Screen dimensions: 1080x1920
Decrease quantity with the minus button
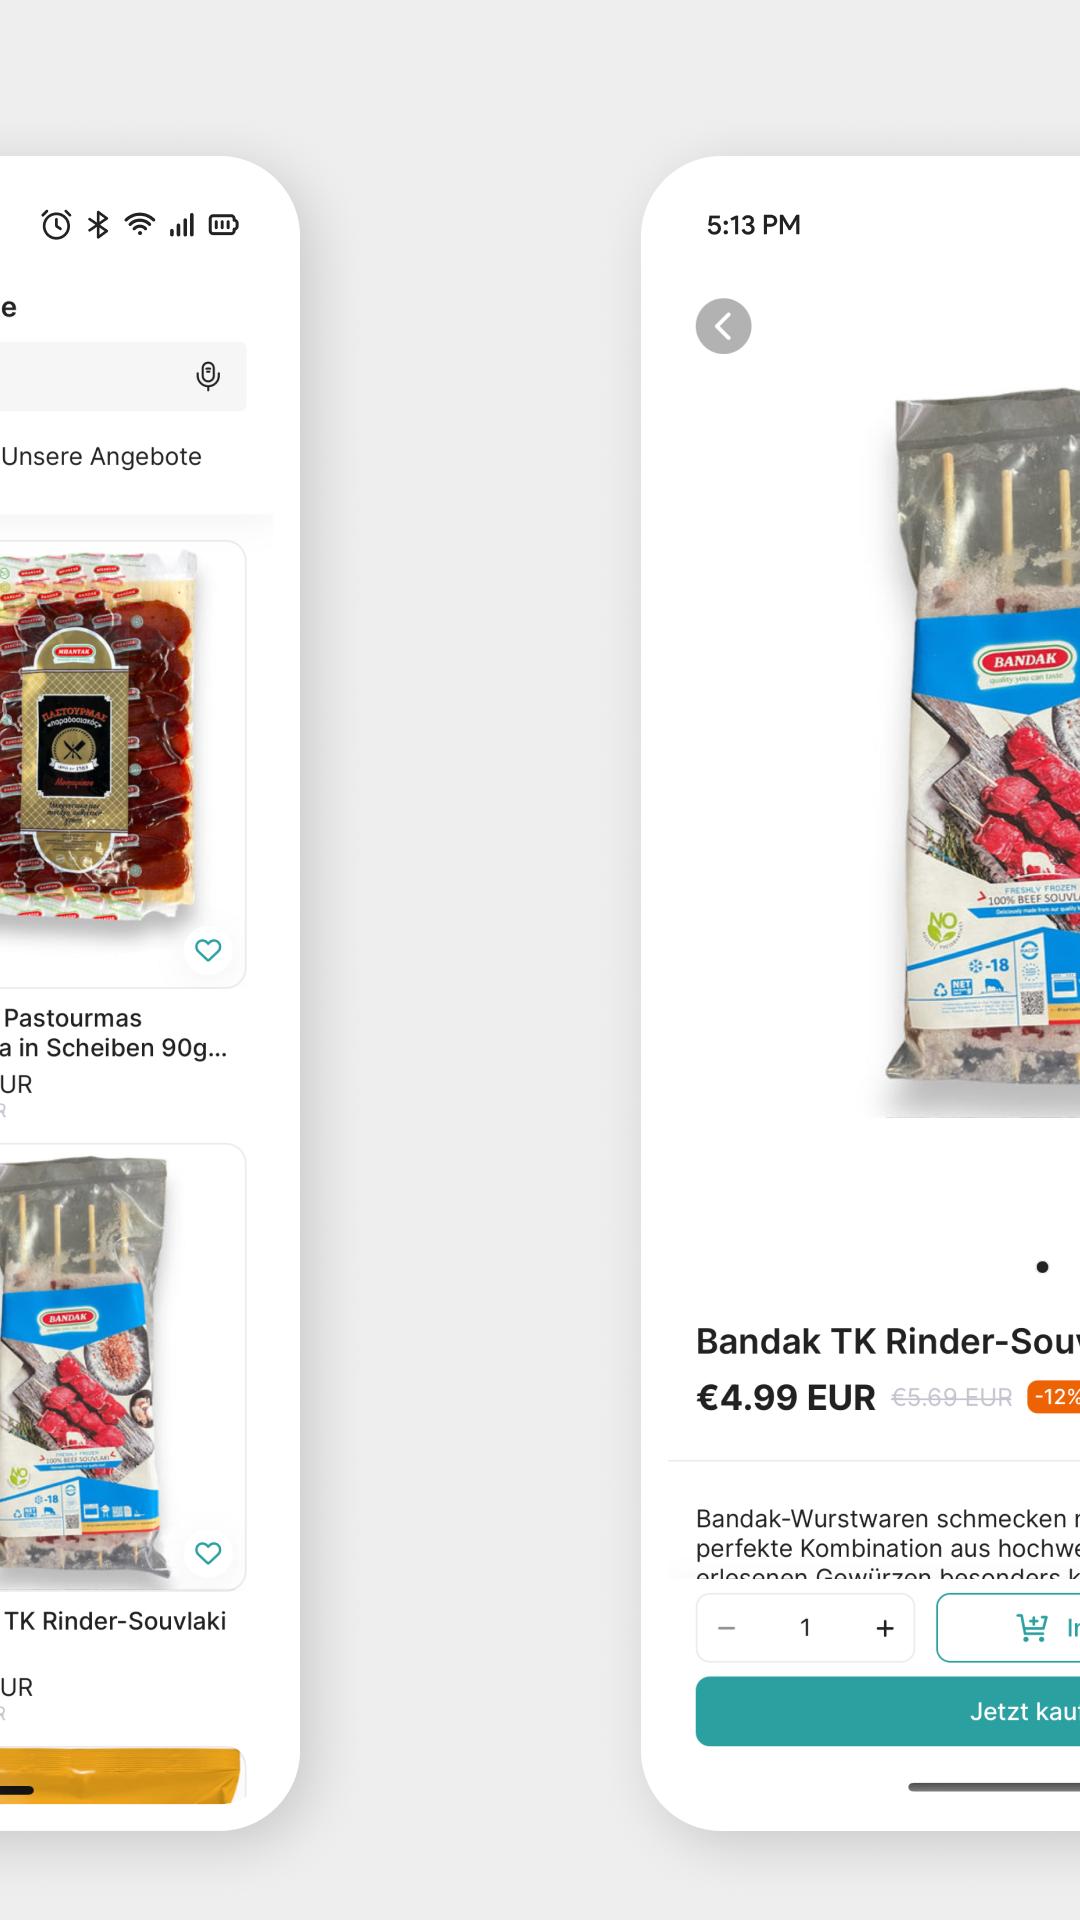[727, 1628]
